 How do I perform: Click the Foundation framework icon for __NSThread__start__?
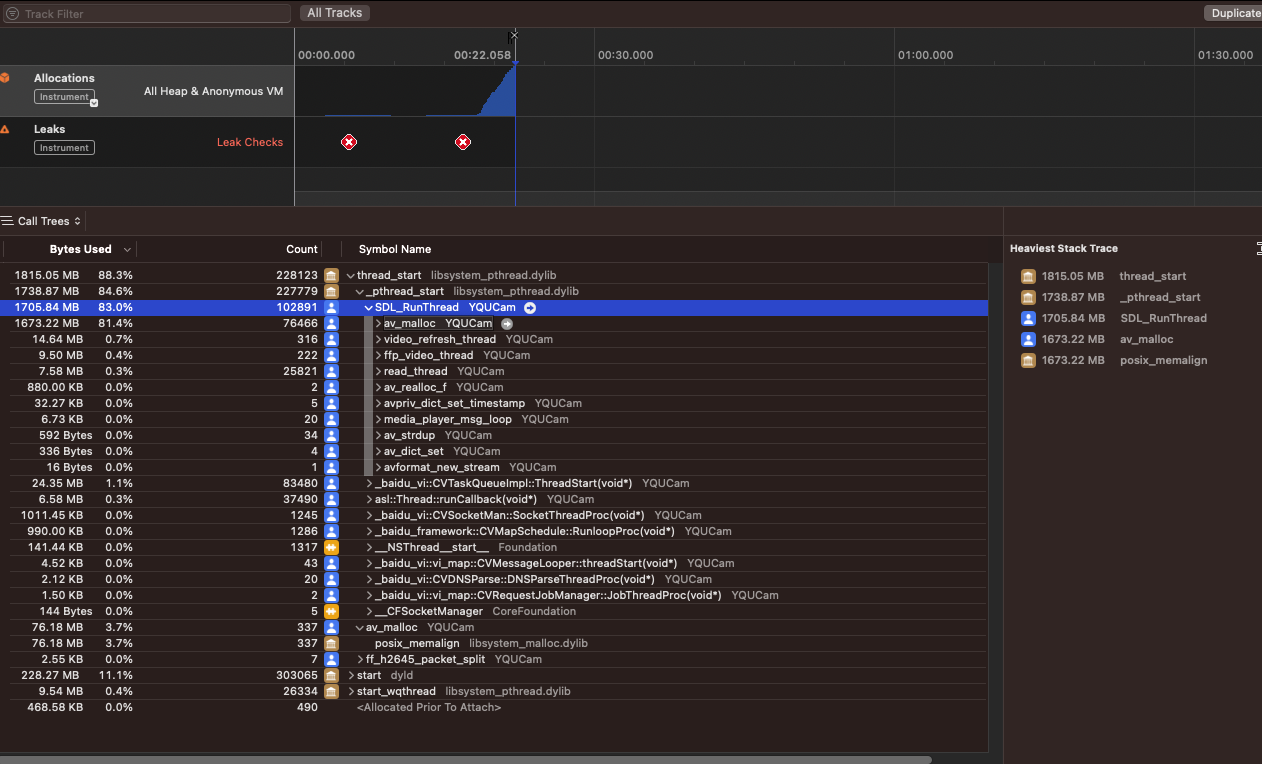pyautogui.click(x=331, y=547)
